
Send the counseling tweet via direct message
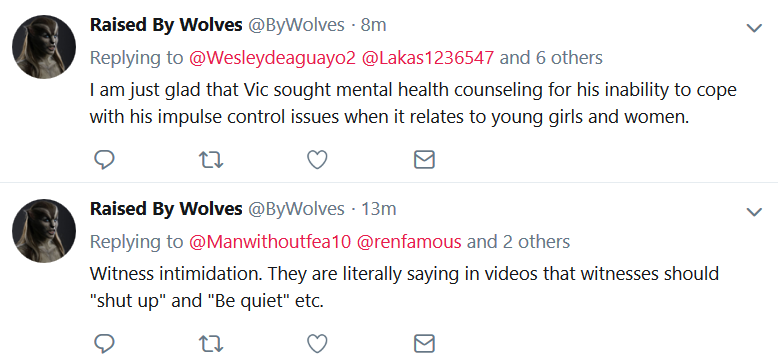[x=424, y=160]
